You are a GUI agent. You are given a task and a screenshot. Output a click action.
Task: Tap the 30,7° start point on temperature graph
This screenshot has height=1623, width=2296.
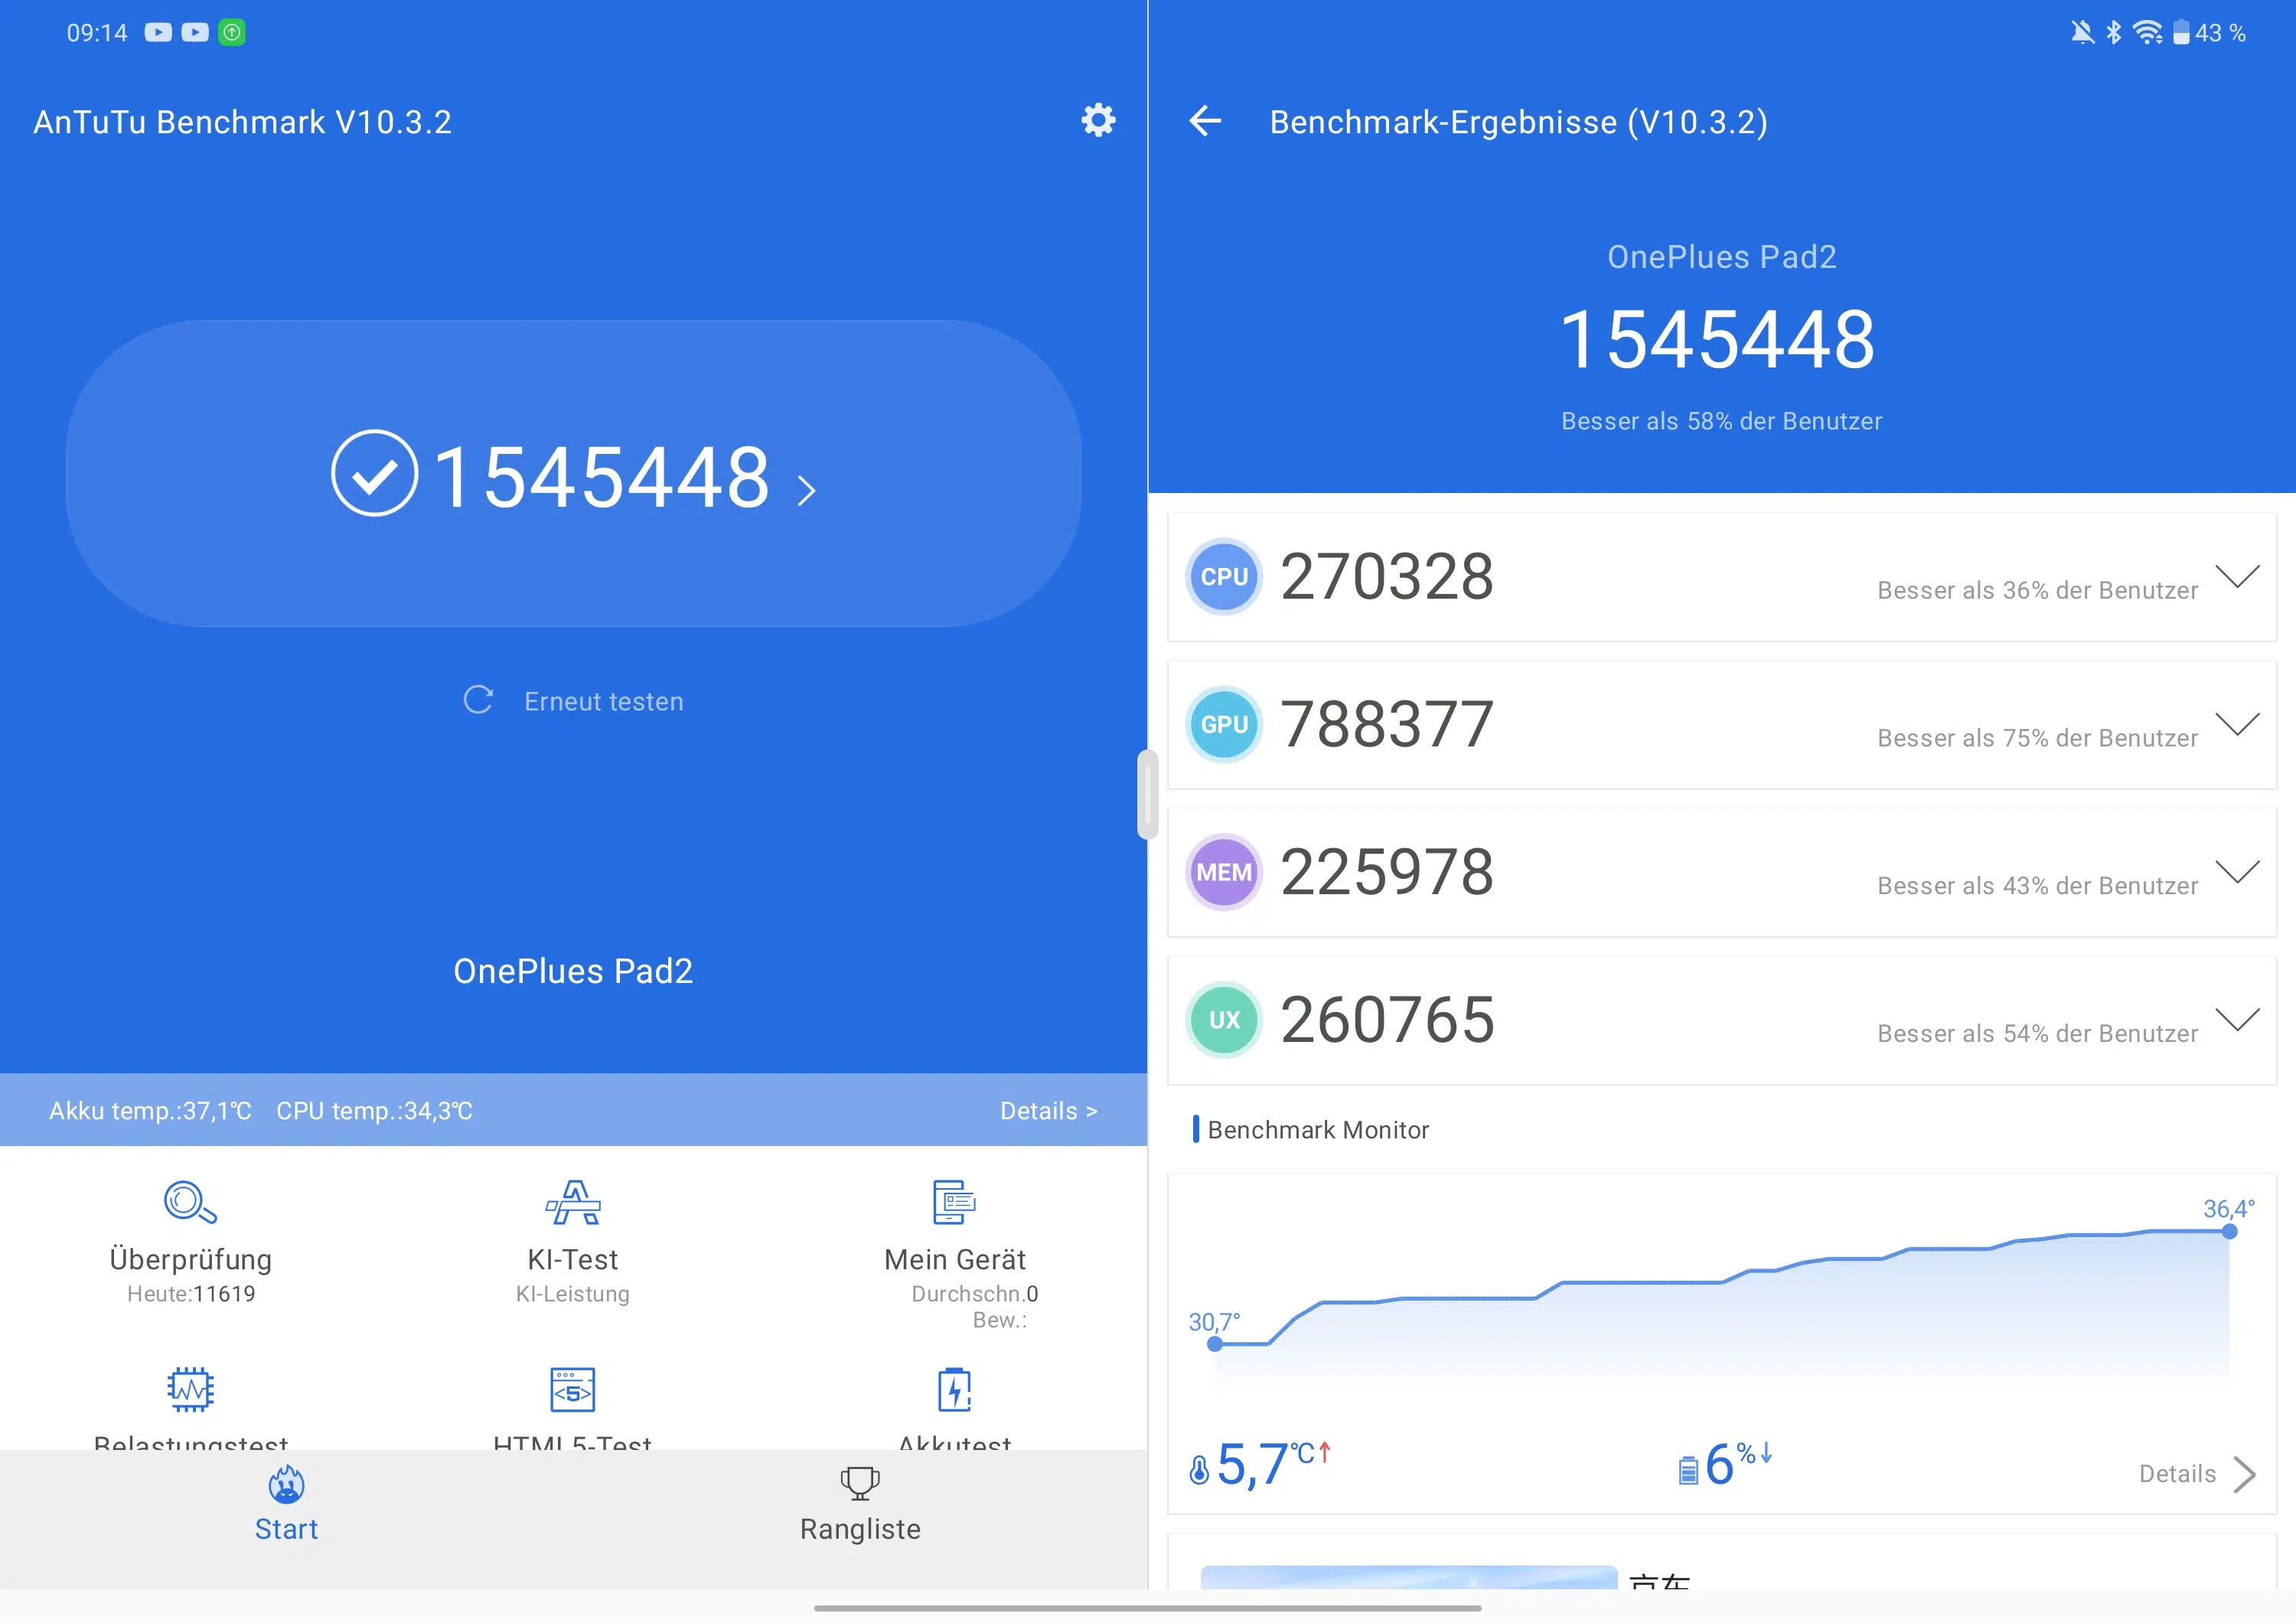(1214, 1344)
